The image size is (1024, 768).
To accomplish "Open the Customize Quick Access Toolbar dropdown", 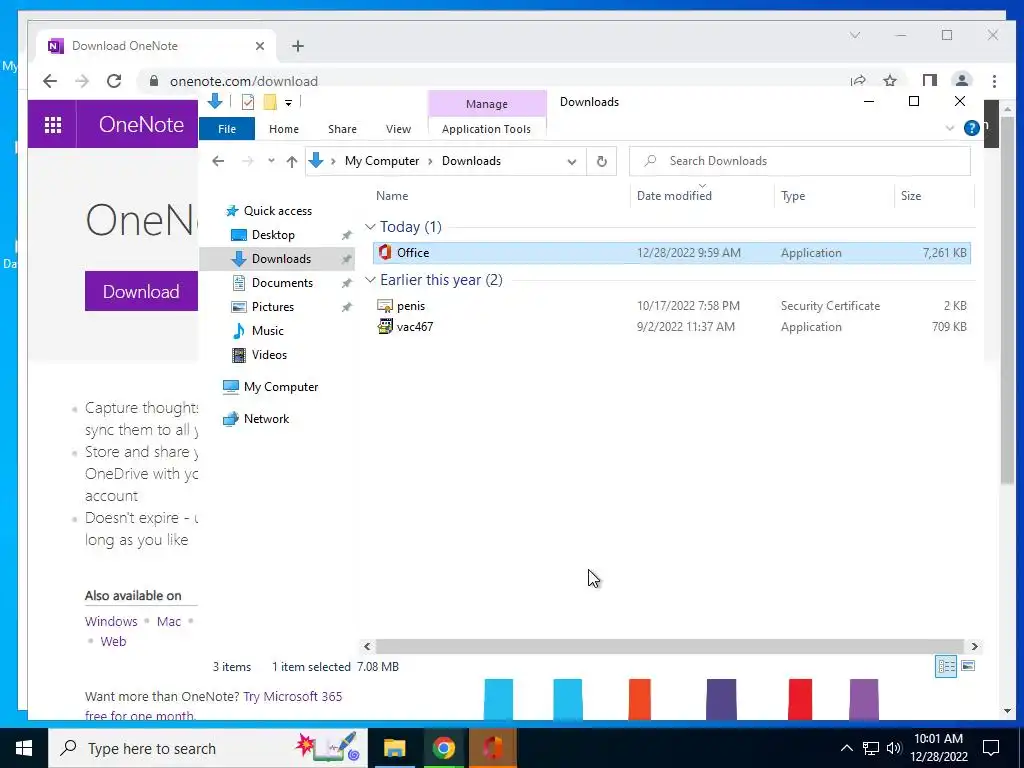I will click(288, 103).
